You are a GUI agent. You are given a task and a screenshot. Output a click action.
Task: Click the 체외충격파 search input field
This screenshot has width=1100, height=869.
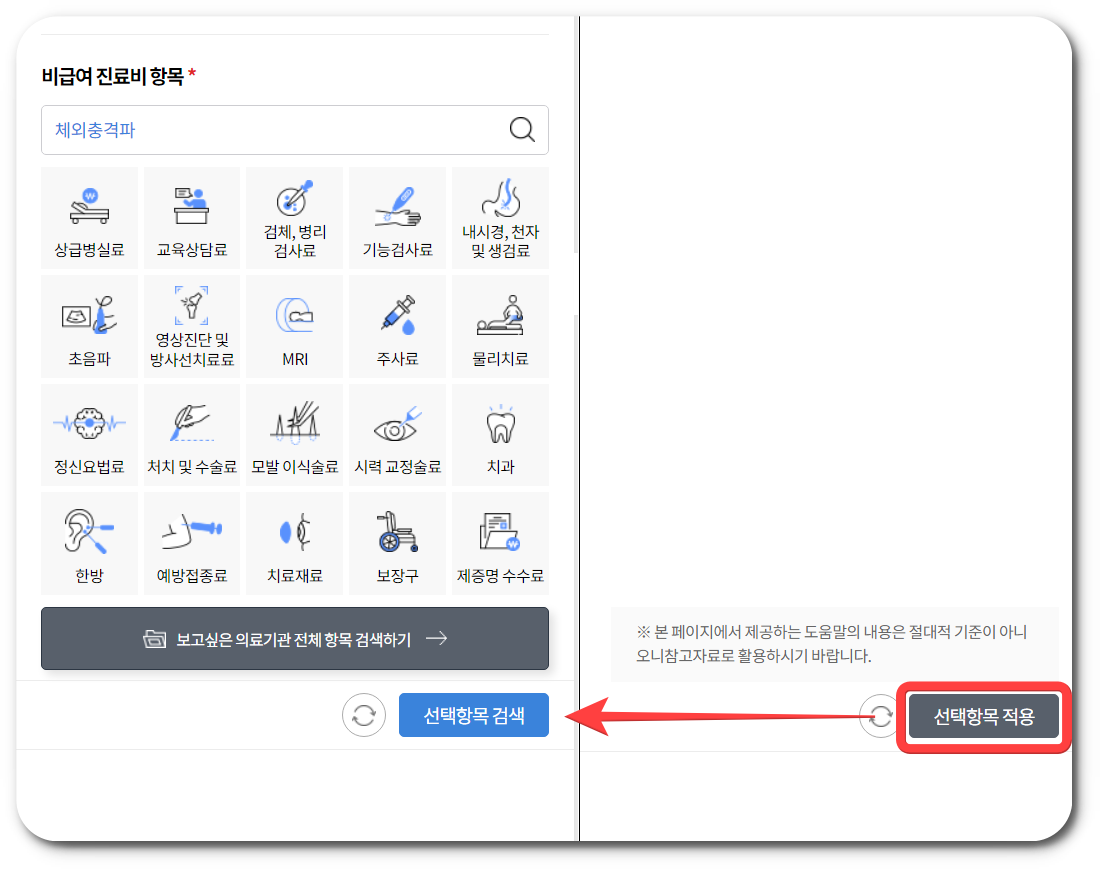[x=250, y=130]
